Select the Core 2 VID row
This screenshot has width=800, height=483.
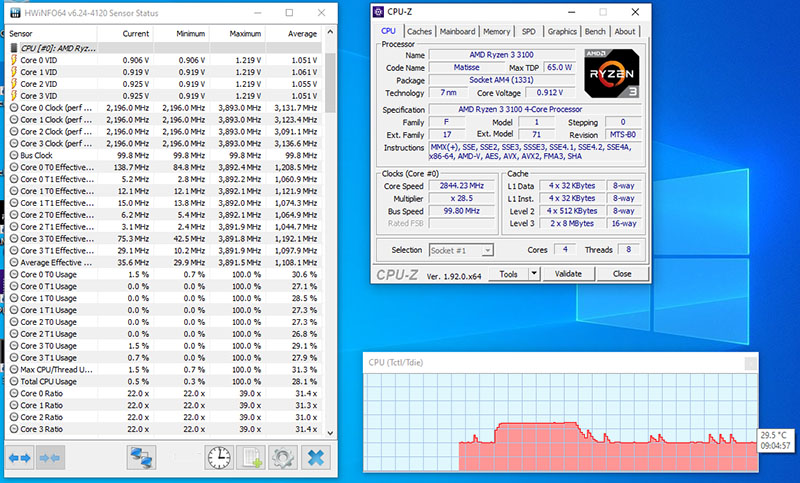pyautogui.click(x=164, y=84)
